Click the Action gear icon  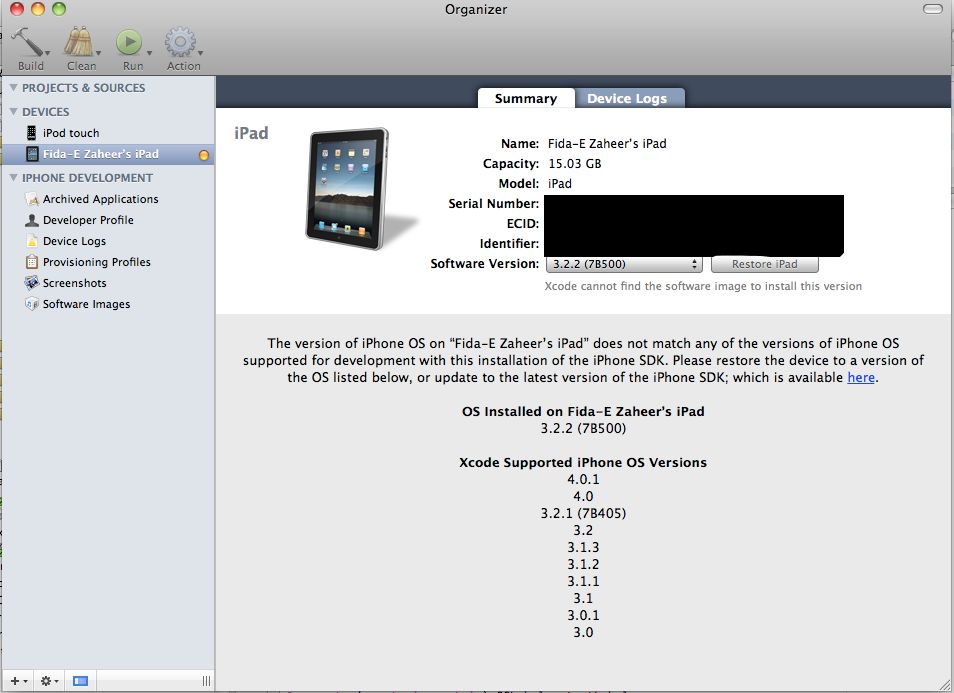[179, 42]
